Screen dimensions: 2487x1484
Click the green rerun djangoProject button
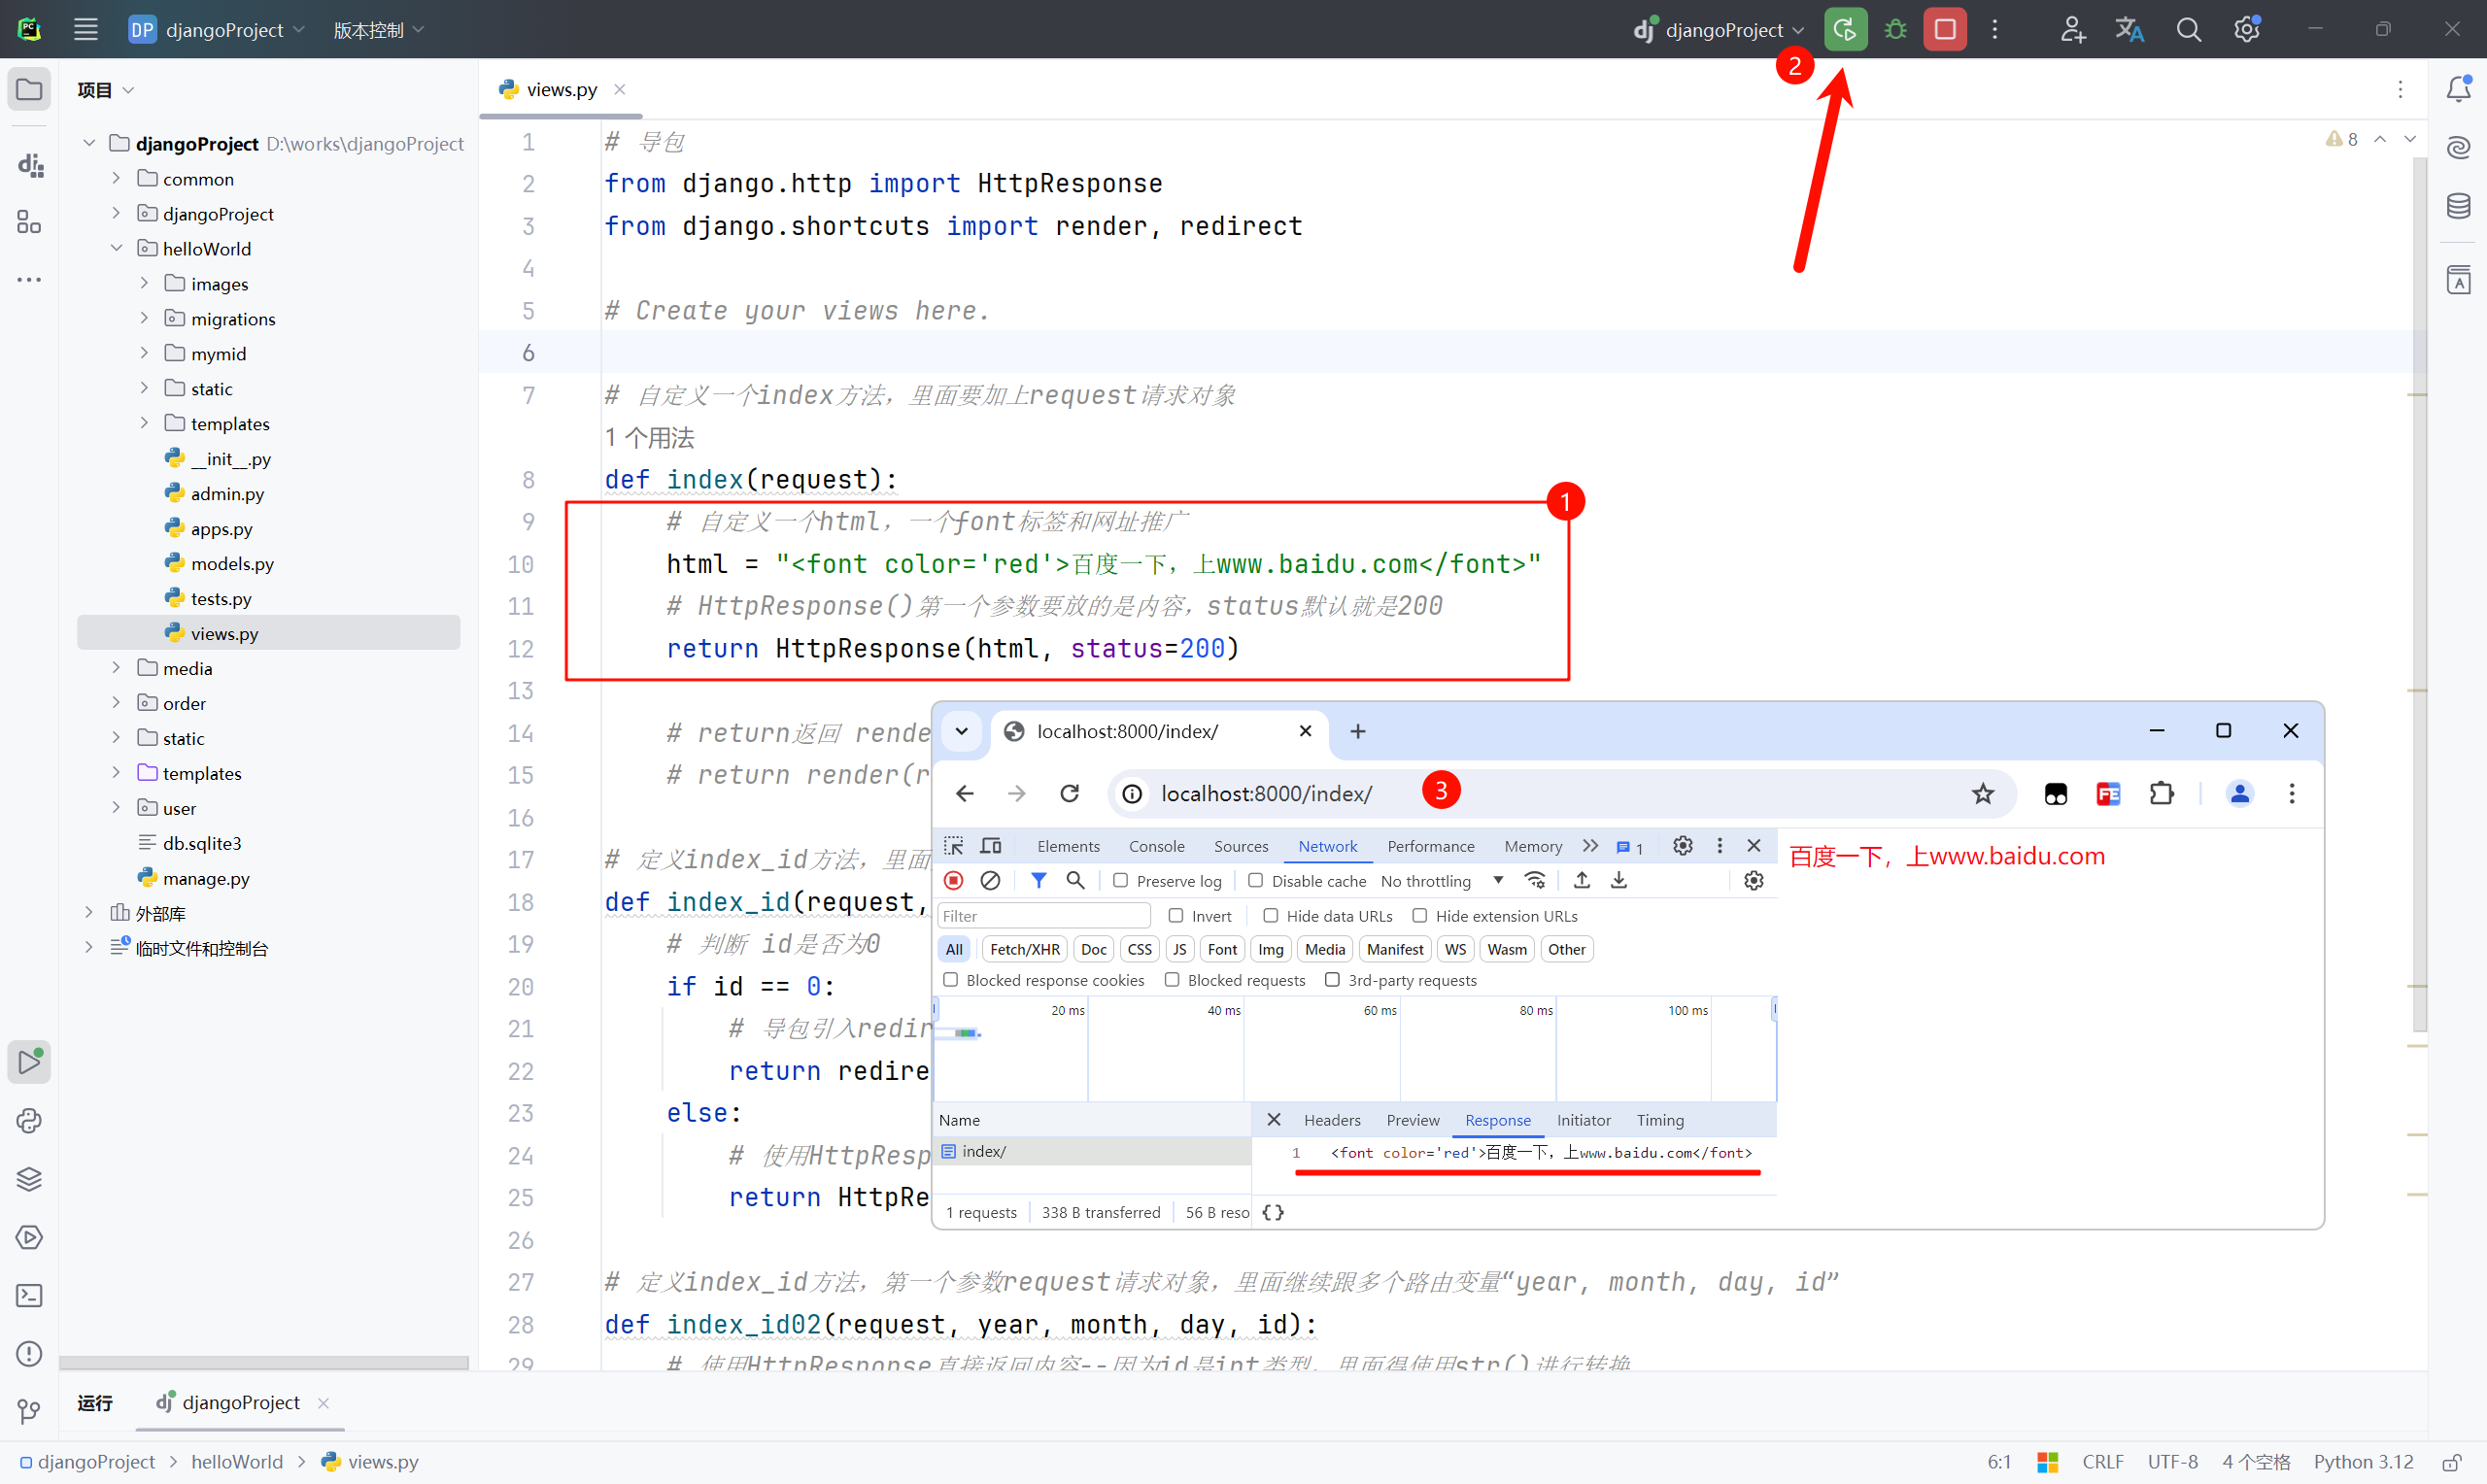tap(1844, 29)
